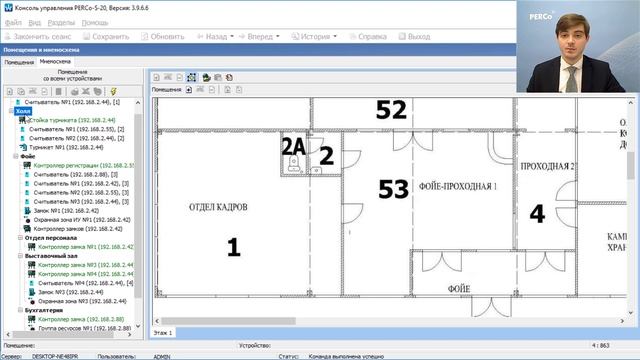Image resolution: width=640 pixels, height=360 pixels.
Task: Click the gray database icon in mnemonic toolbar
Action: tap(218, 77)
